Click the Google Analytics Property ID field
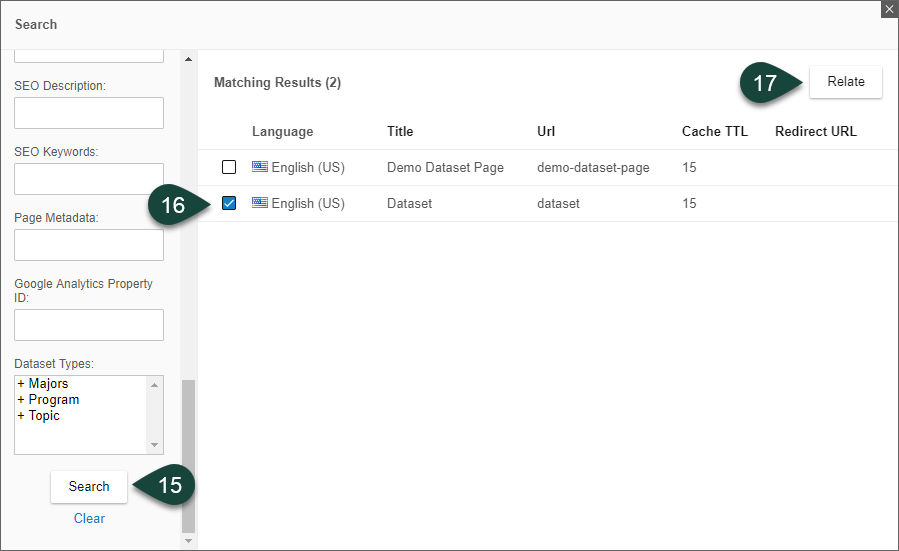 [x=88, y=325]
